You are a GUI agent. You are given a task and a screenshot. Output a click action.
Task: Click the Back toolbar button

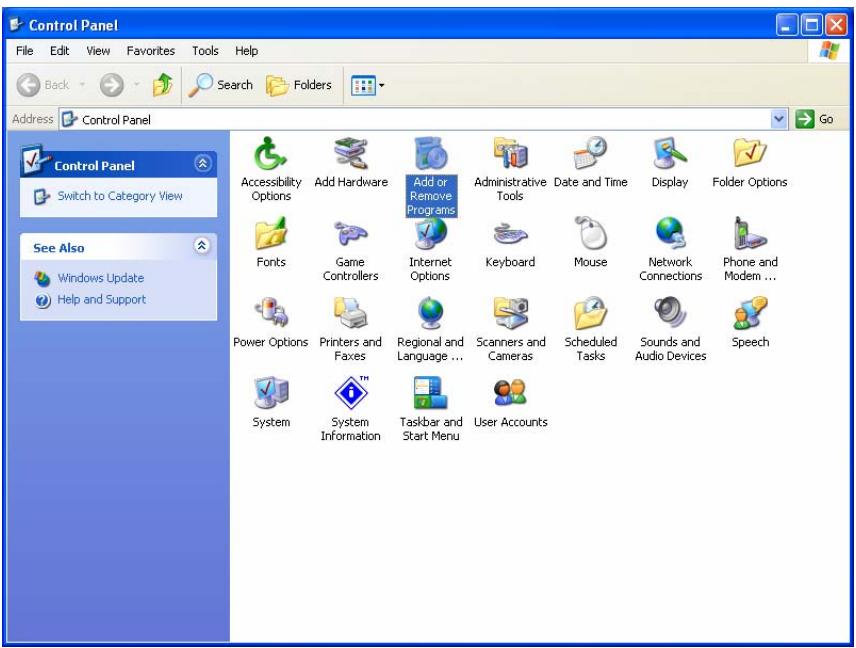pos(43,85)
